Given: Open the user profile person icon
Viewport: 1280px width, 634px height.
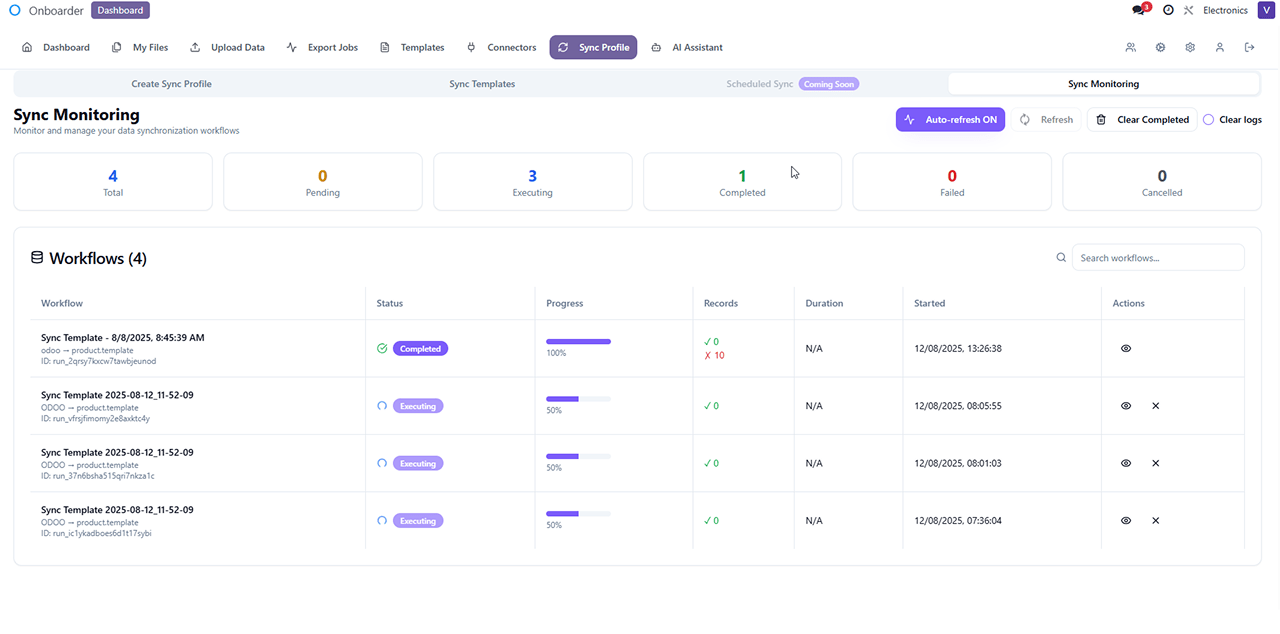Looking at the screenshot, I should pyautogui.click(x=1219, y=47).
